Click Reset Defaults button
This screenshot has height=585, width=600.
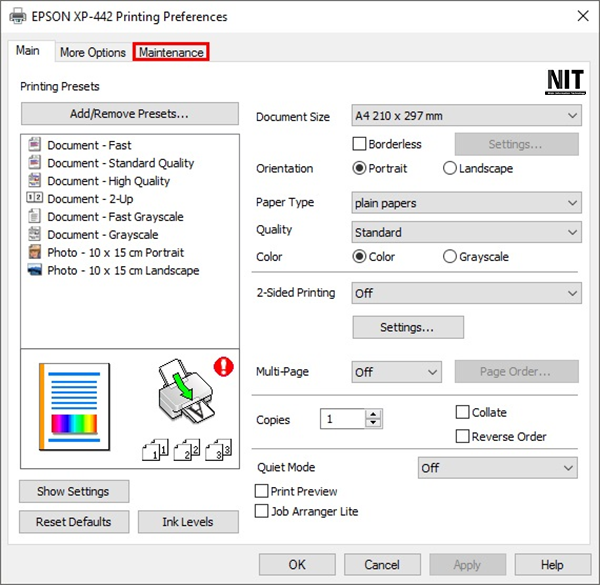(x=74, y=522)
